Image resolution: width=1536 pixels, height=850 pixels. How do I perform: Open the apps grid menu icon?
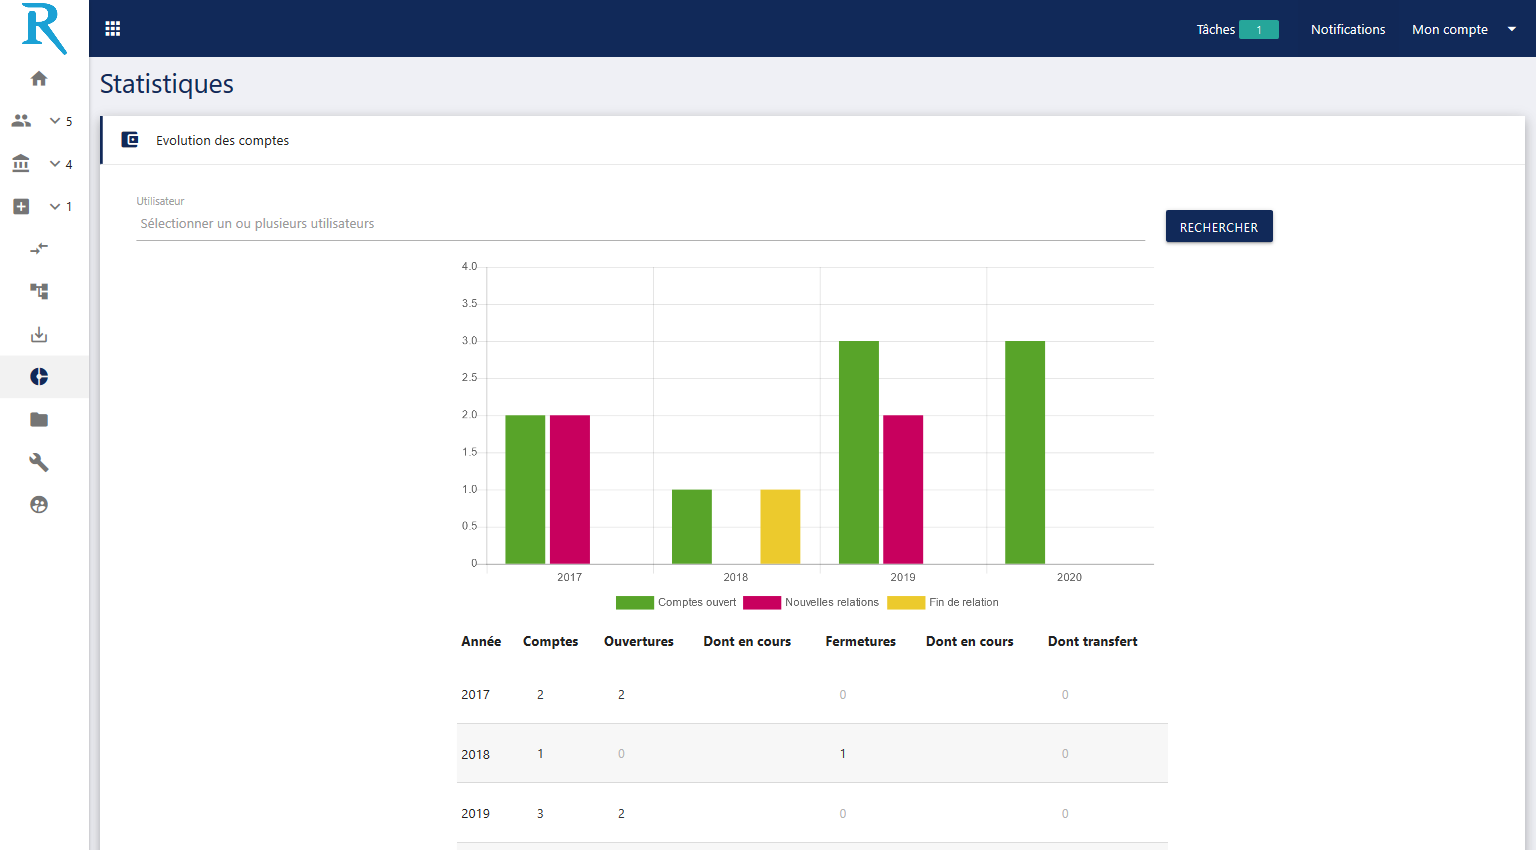[x=113, y=29]
